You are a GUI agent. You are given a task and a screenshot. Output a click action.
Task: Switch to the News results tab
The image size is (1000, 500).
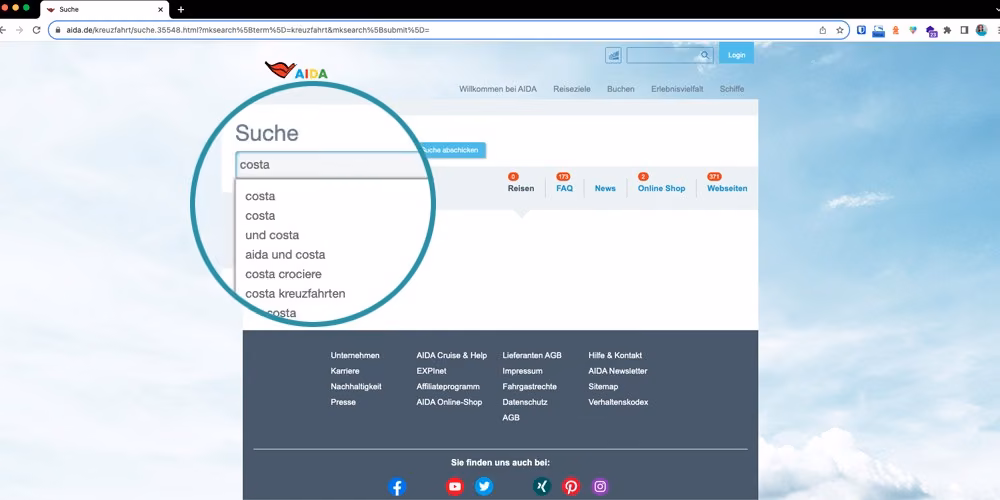[x=605, y=188]
